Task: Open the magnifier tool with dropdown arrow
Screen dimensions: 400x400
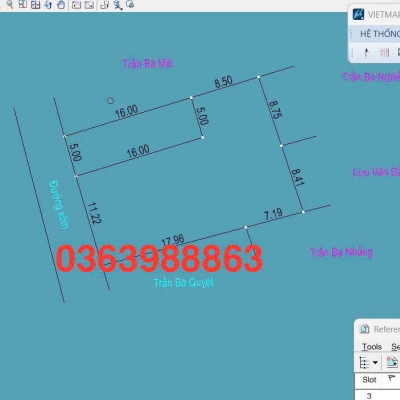Action: point(118,5)
